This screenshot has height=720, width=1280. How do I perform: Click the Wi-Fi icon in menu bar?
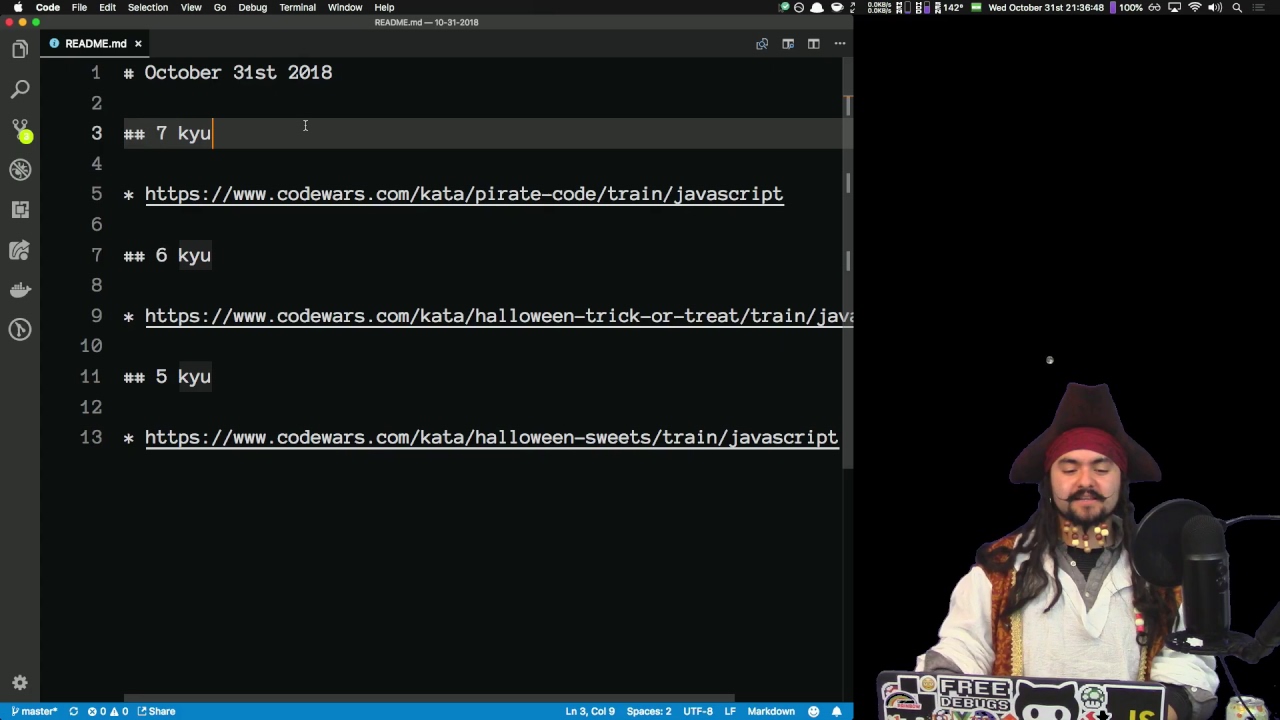(1194, 7)
